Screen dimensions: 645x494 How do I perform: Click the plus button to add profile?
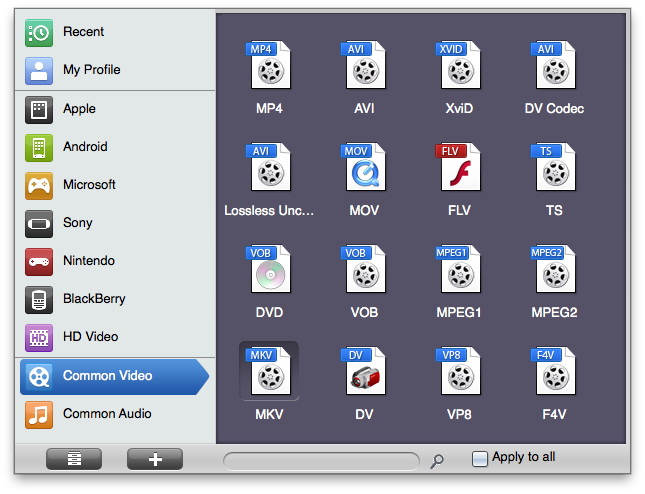[155, 459]
